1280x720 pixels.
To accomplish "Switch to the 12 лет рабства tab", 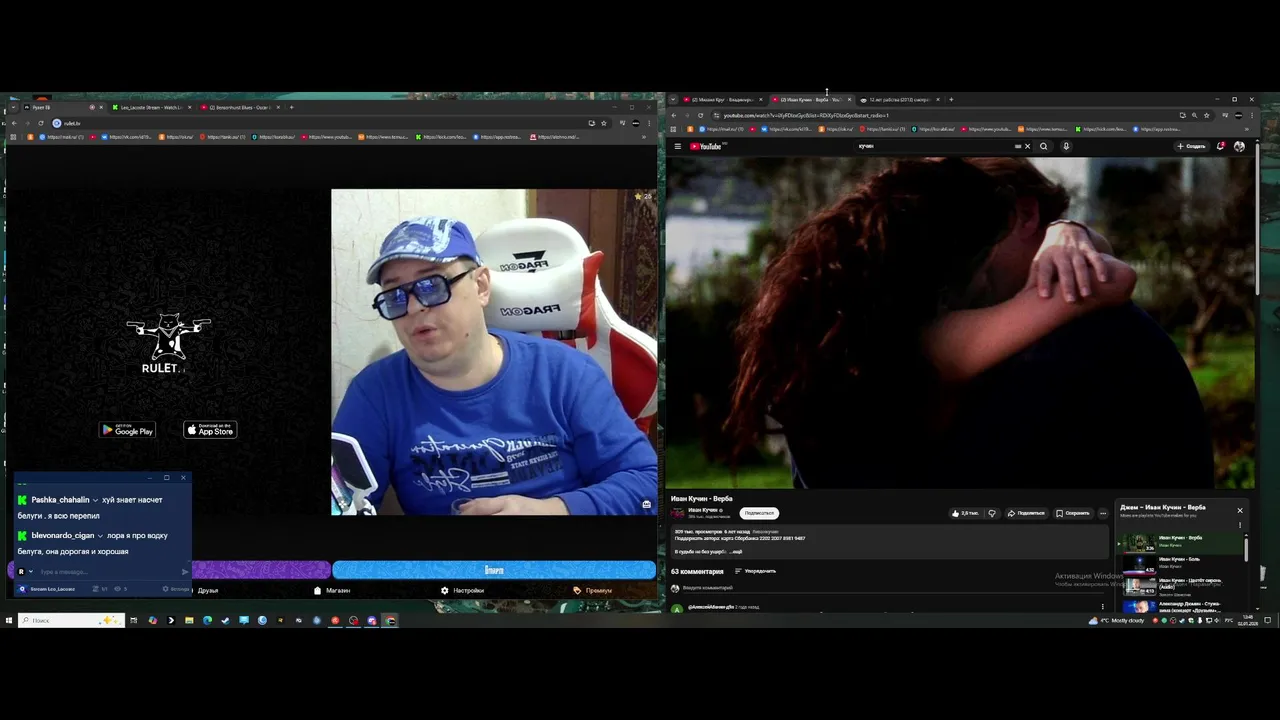I will coord(898,100).
